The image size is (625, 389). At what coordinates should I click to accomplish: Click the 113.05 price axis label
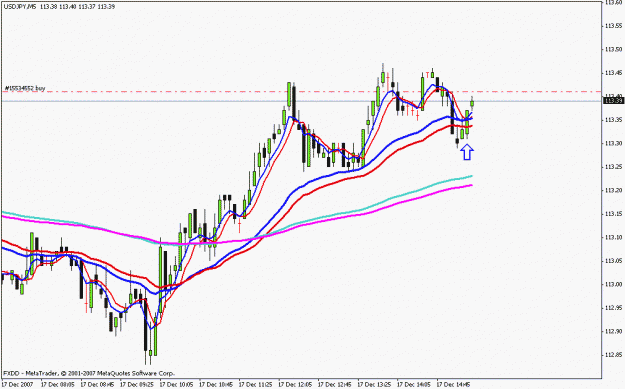click(x=613, y=261)
